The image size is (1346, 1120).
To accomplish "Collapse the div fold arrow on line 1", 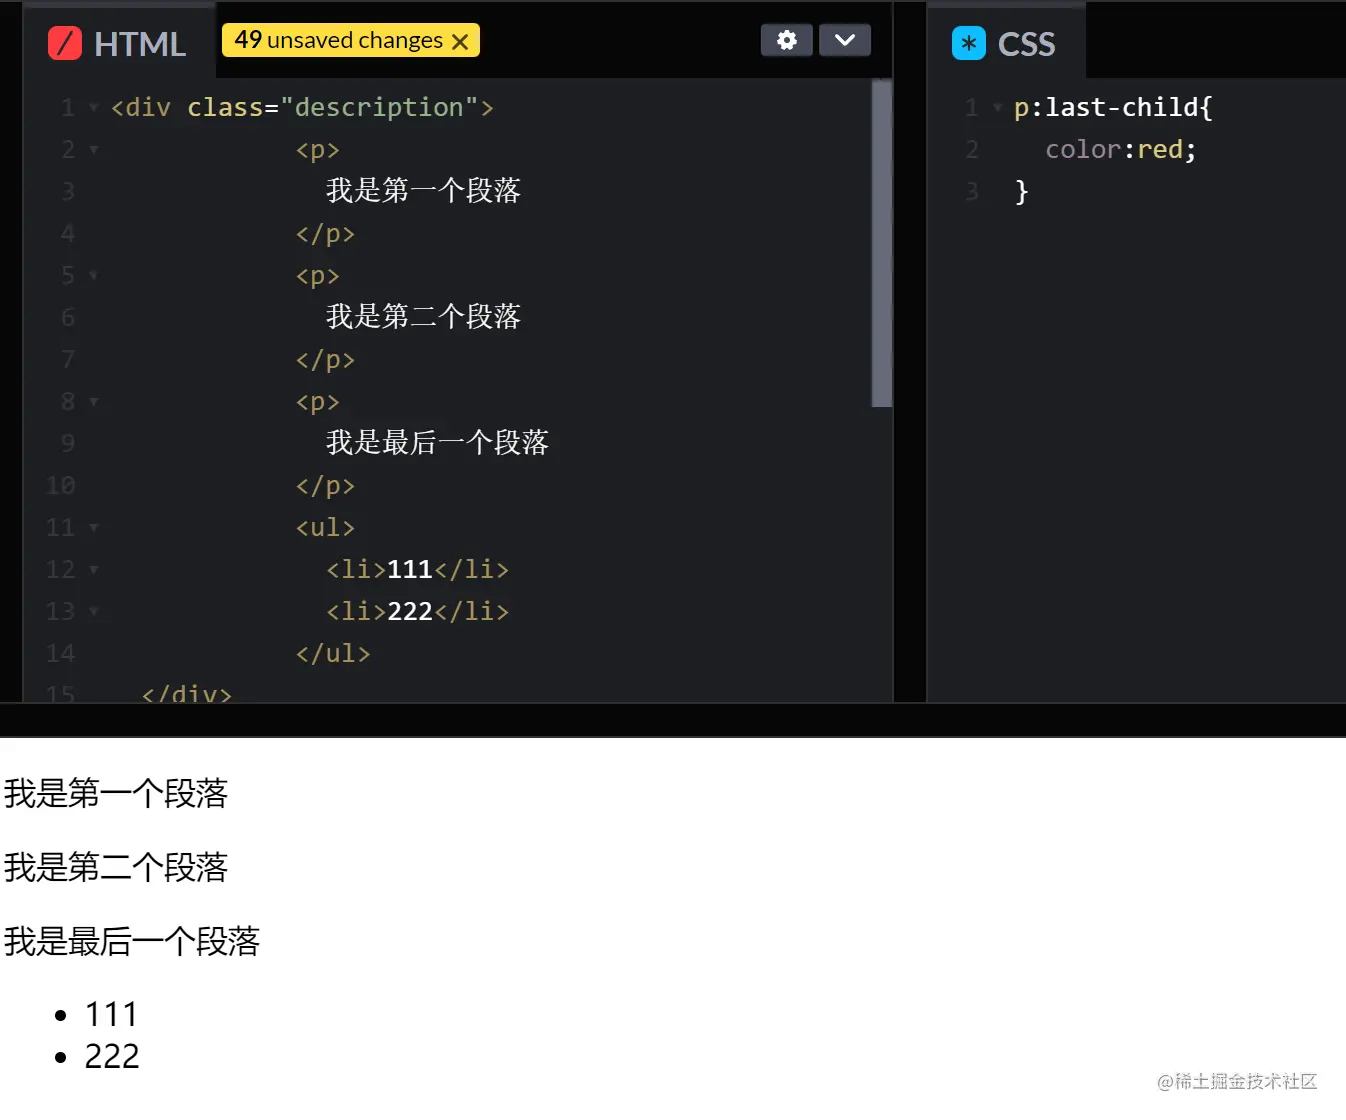I will pos(94,107).
